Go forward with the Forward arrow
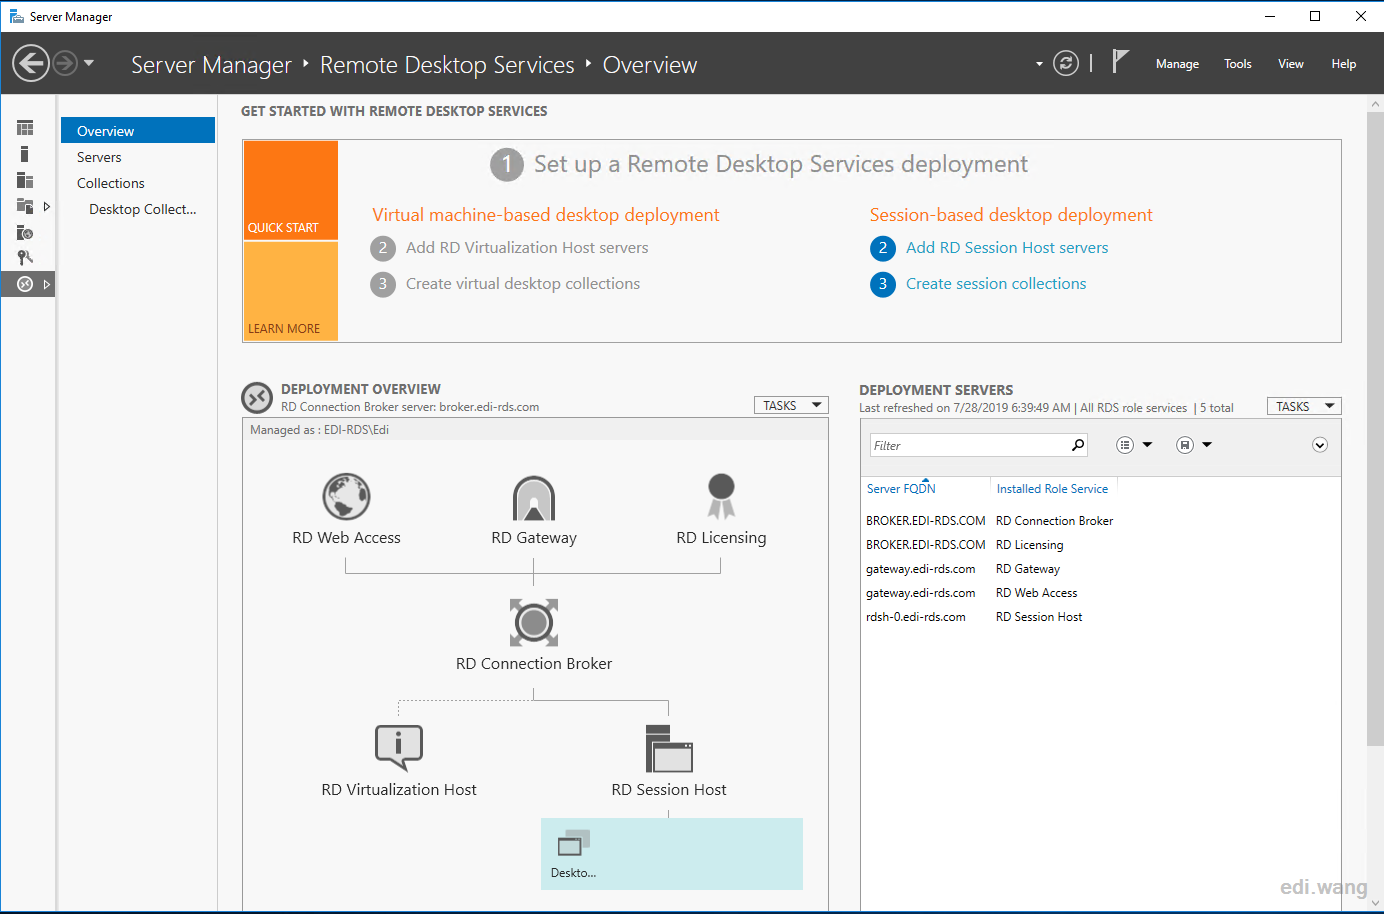Image resolution: width=1384 pixels, height=914 pixels. point(64,63)
